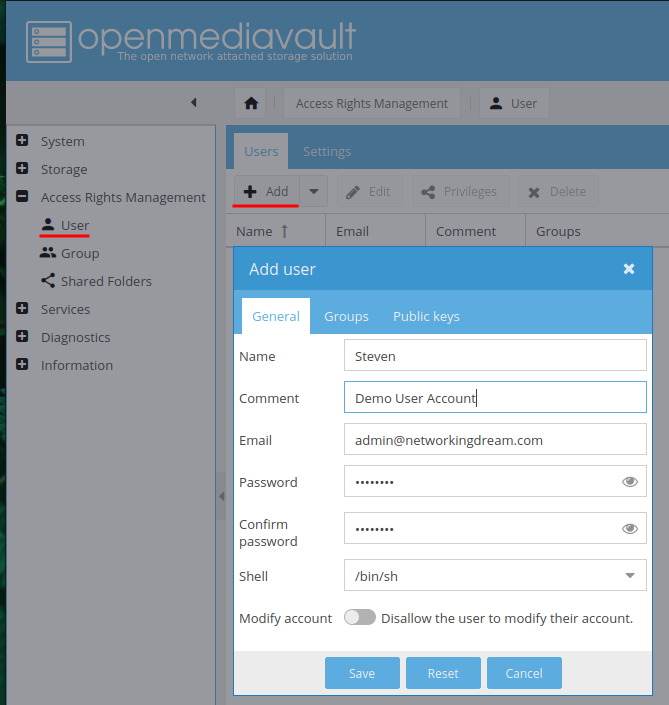This screenshot has height=705, width=669.
Task: Open the Shell dropdown list
Action: [495, 575]
